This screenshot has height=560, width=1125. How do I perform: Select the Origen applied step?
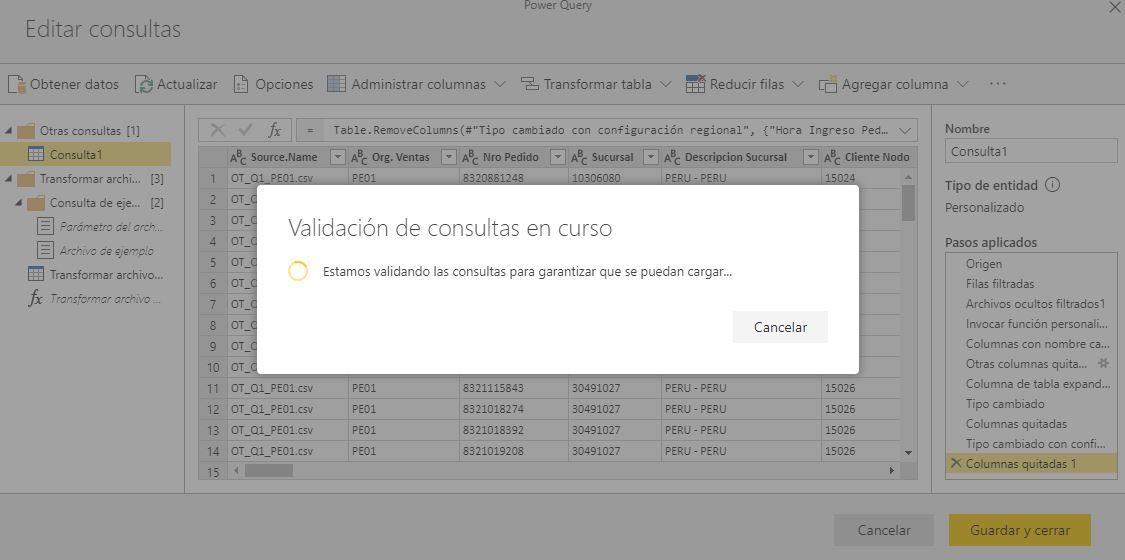pos(1031,264)
